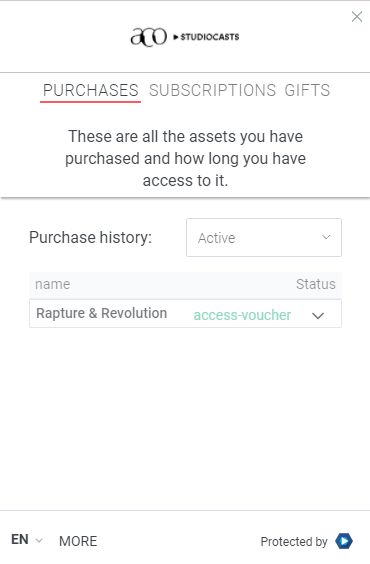Open the EN language selector

(x=27, y=540)
